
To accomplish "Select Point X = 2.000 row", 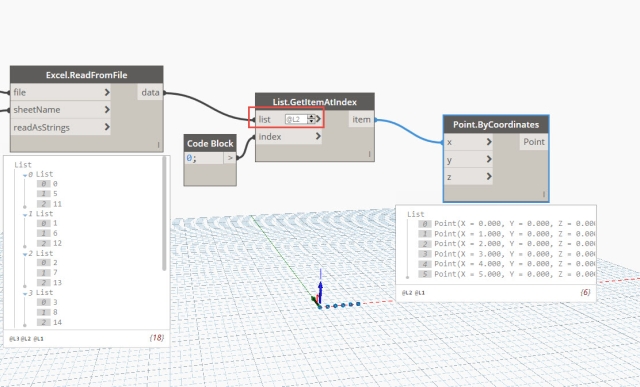I will point(506,244).
